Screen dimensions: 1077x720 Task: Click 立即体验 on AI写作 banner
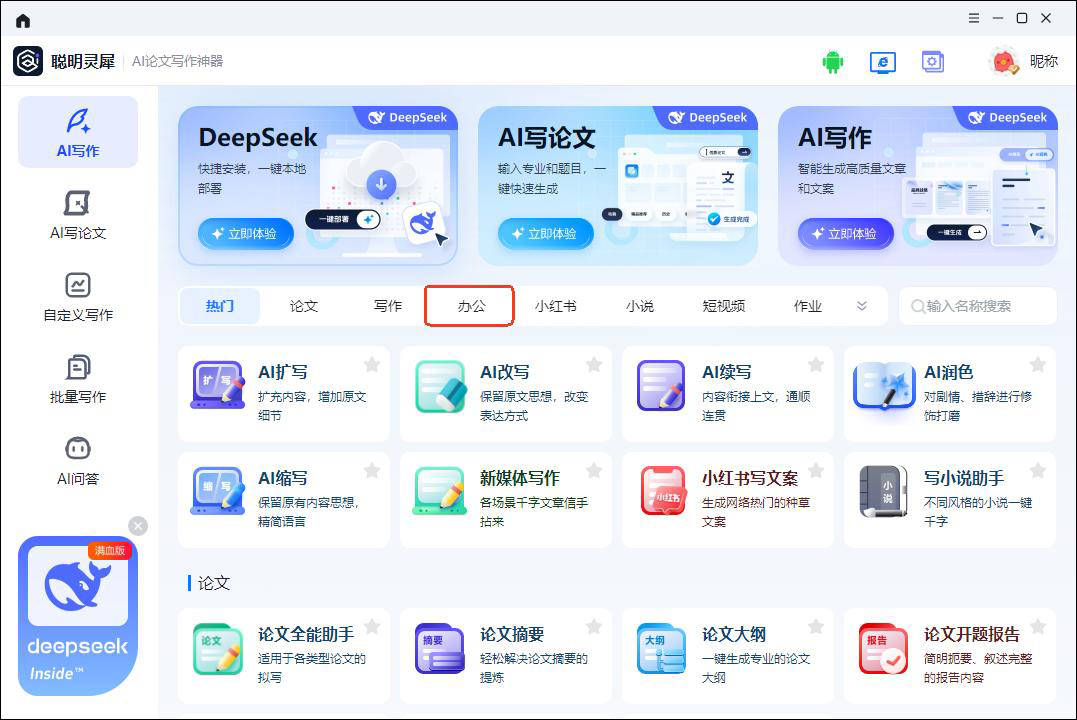[x=846, y=233]
